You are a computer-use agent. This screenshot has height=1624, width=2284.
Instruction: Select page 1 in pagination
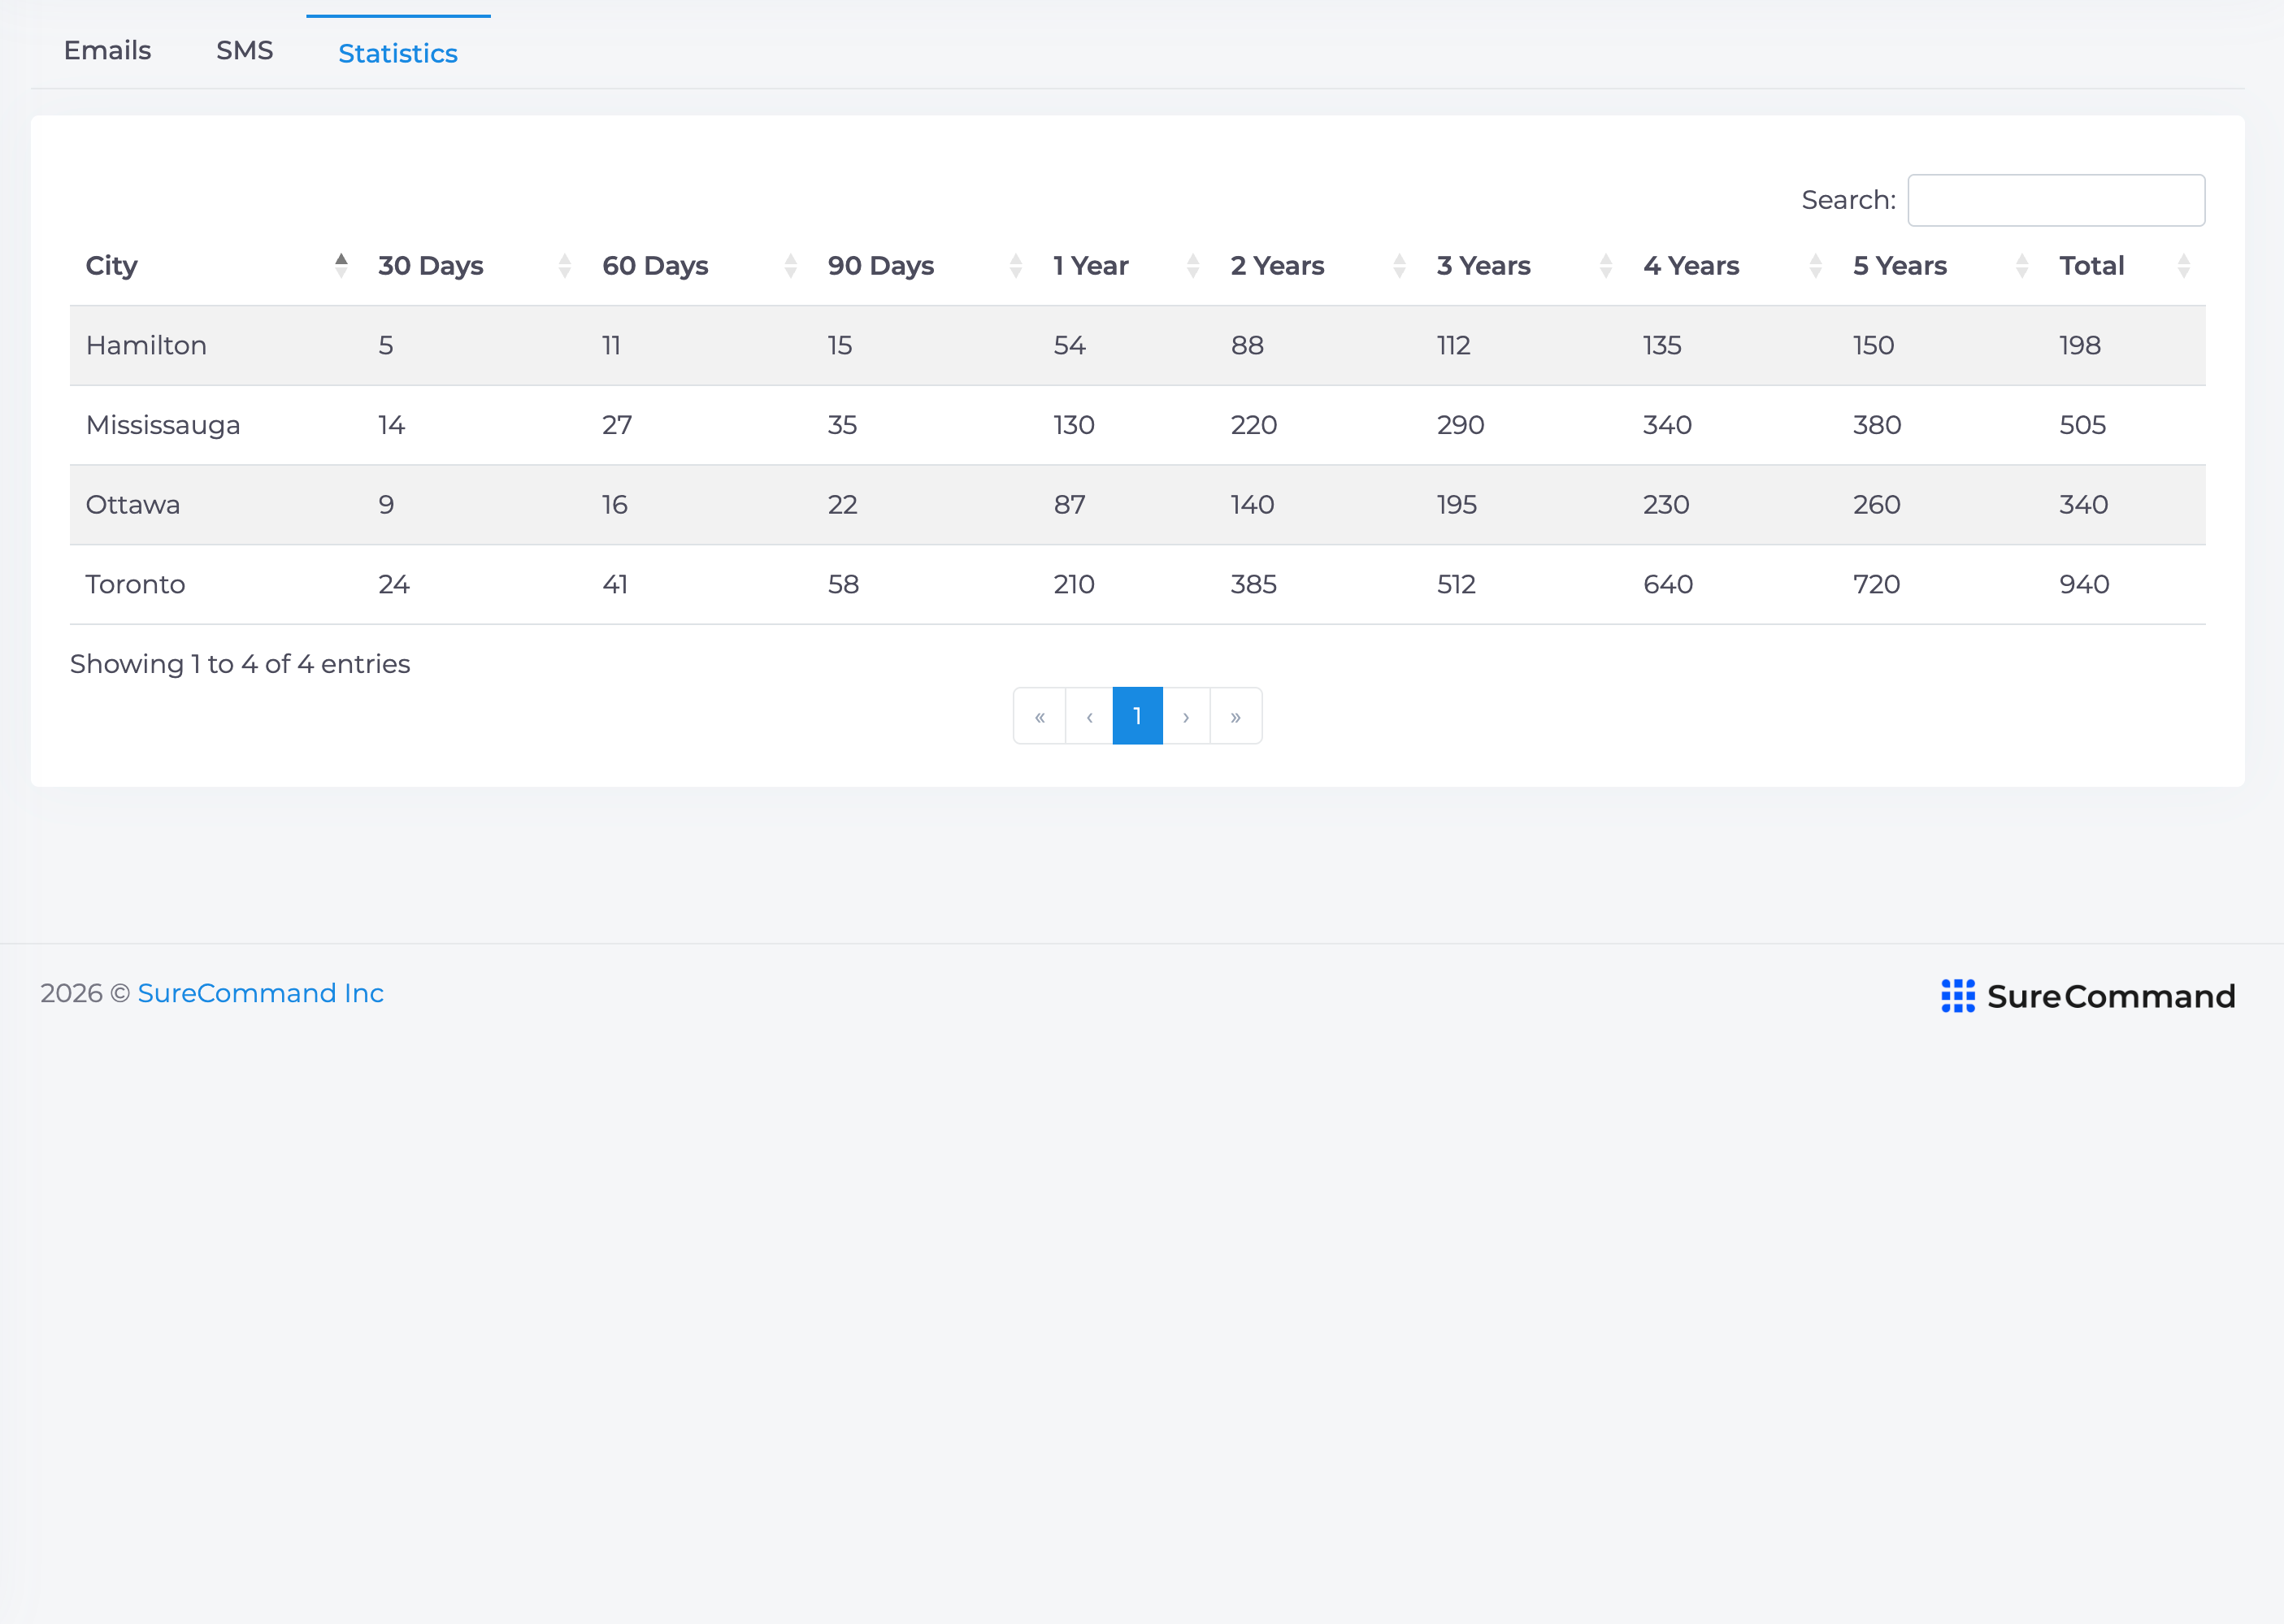click(1137, 716)
